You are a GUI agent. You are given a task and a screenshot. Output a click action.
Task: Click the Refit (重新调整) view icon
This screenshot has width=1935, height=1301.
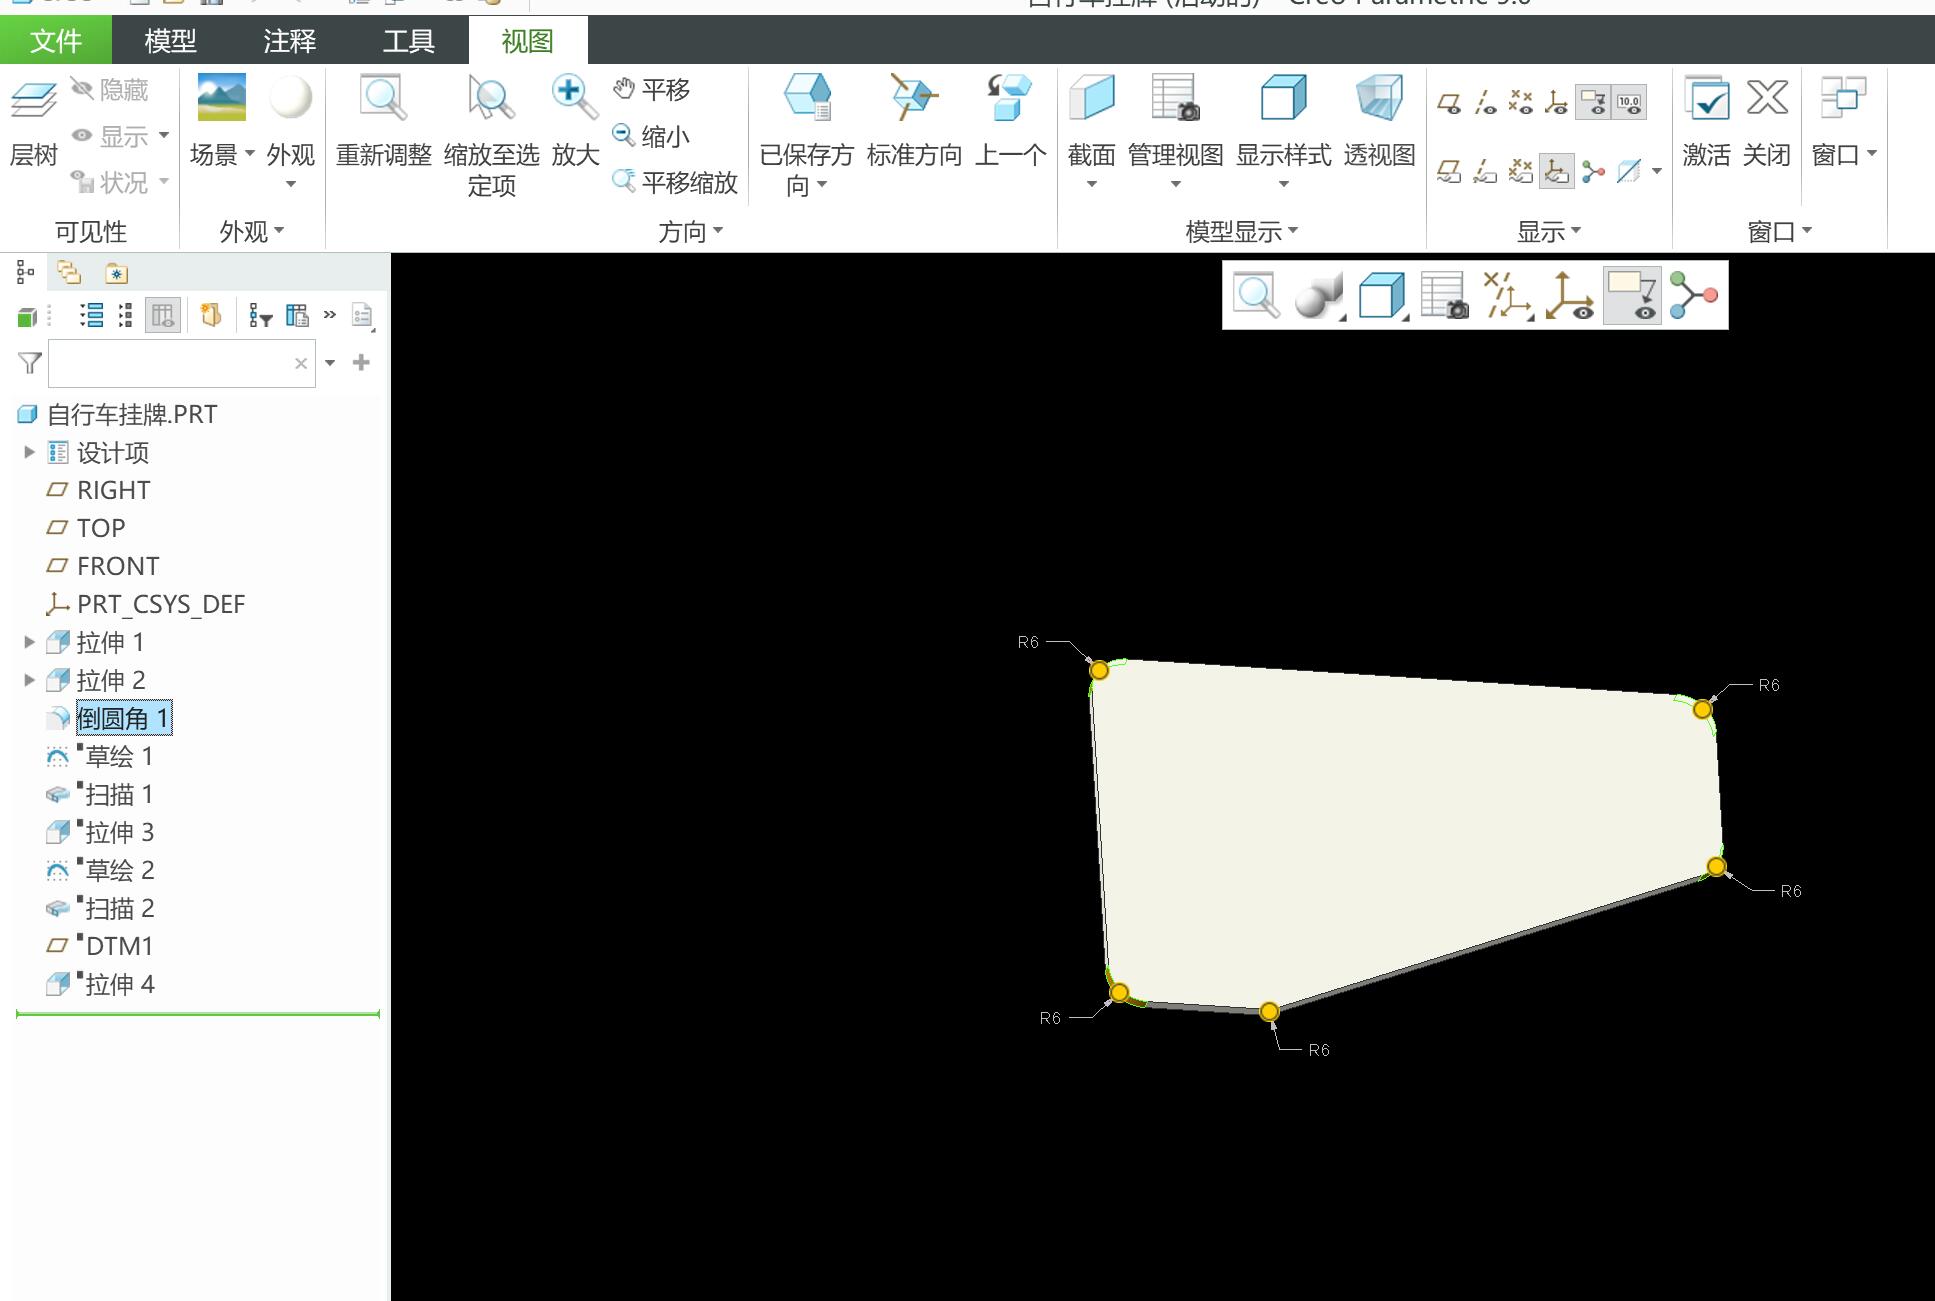[383, 98]
